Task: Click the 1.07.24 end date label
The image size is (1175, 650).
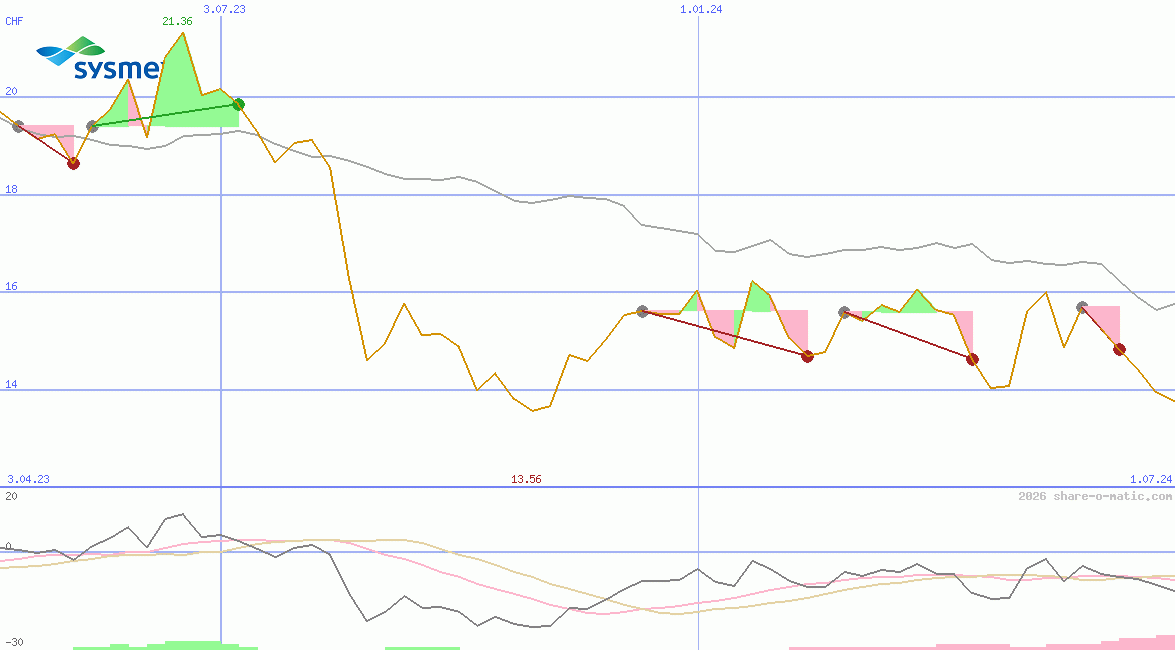Action: click(1149, 479)
